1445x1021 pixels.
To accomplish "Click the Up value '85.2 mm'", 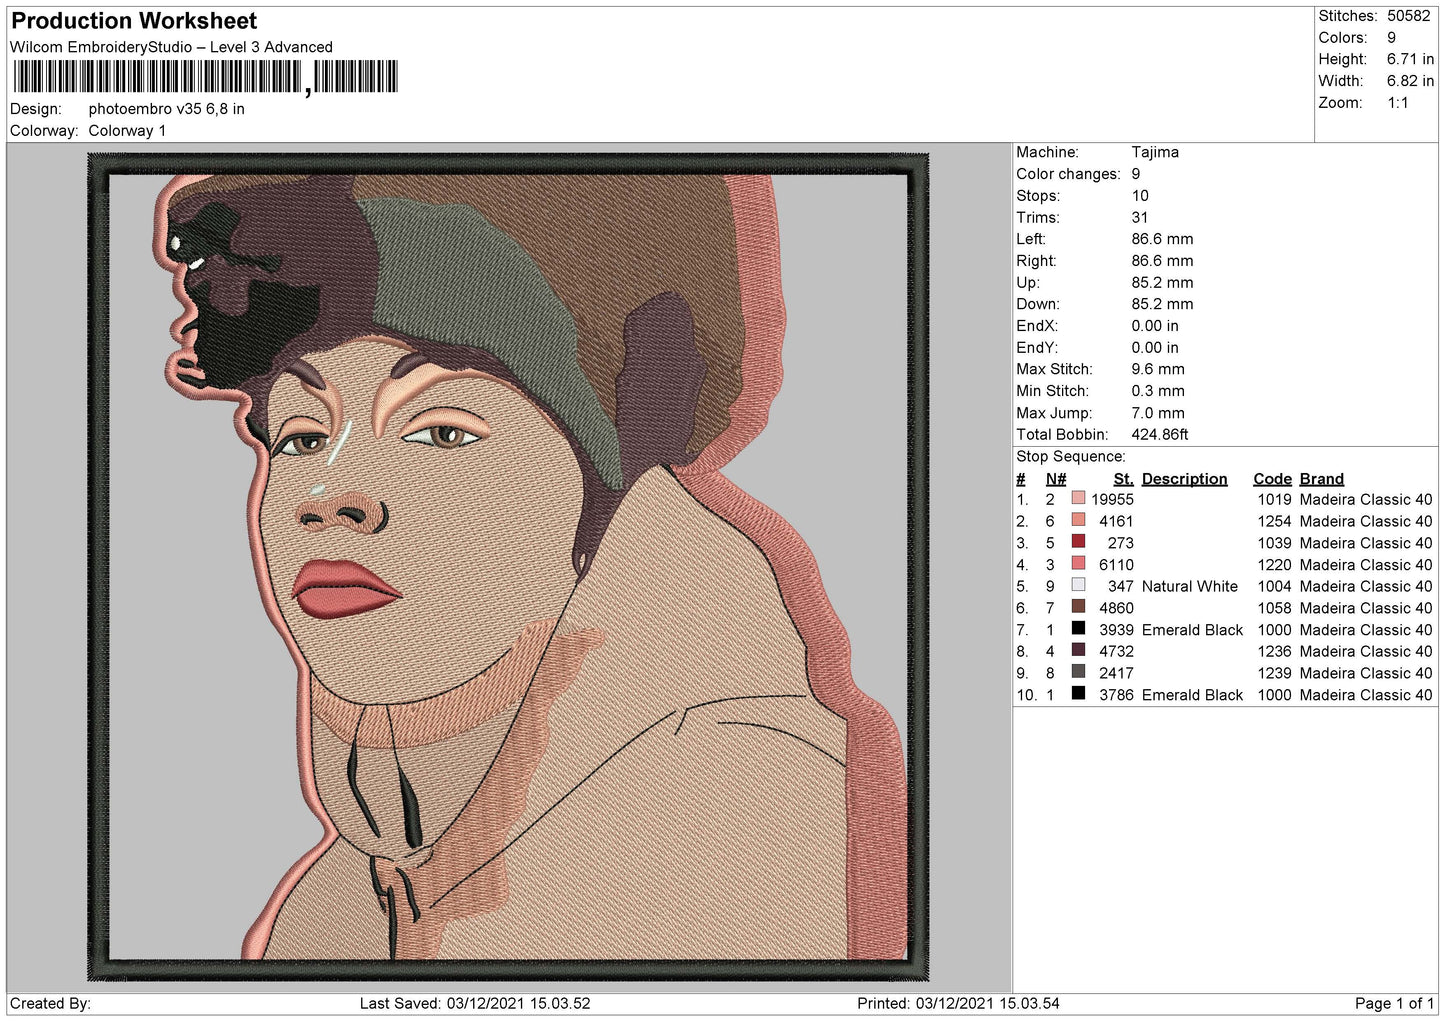I will click(1162, 282).
